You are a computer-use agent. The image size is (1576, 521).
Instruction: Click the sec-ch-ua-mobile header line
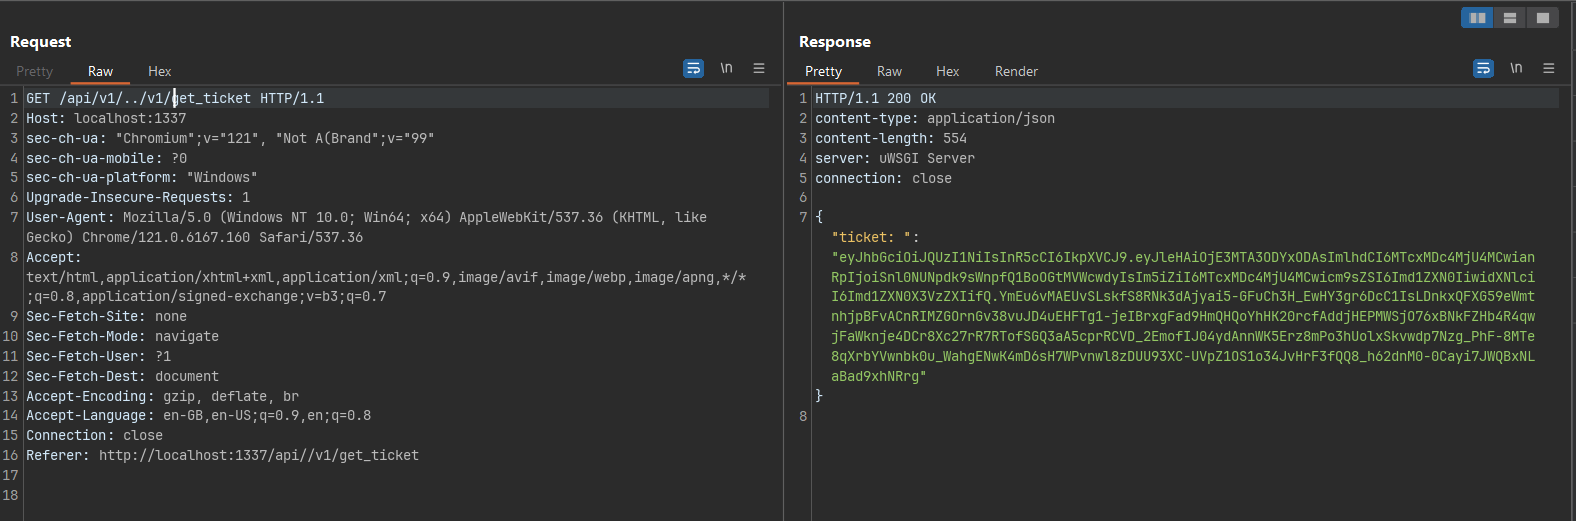pos(106,158)
